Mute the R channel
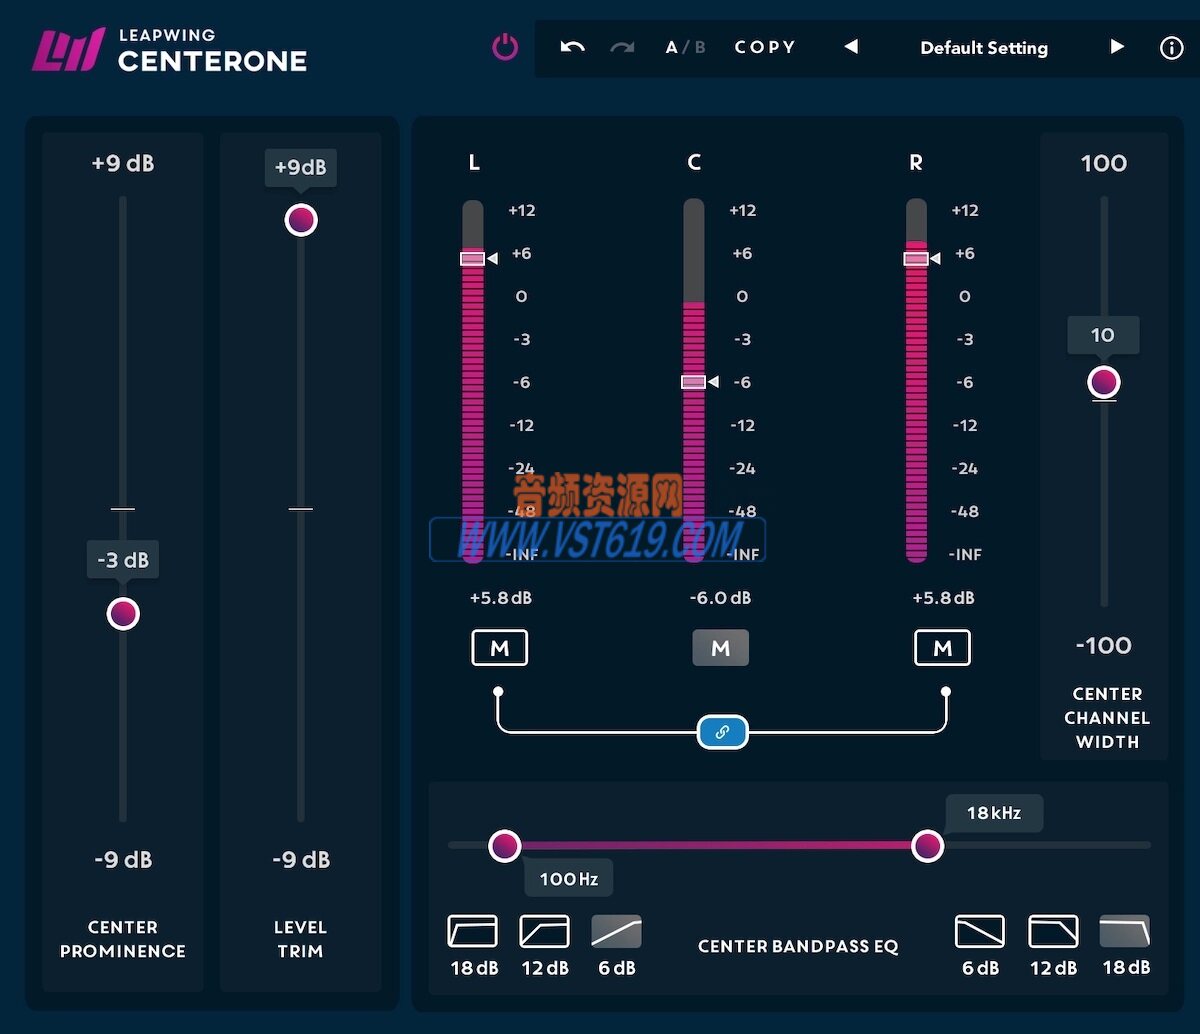 942,647
